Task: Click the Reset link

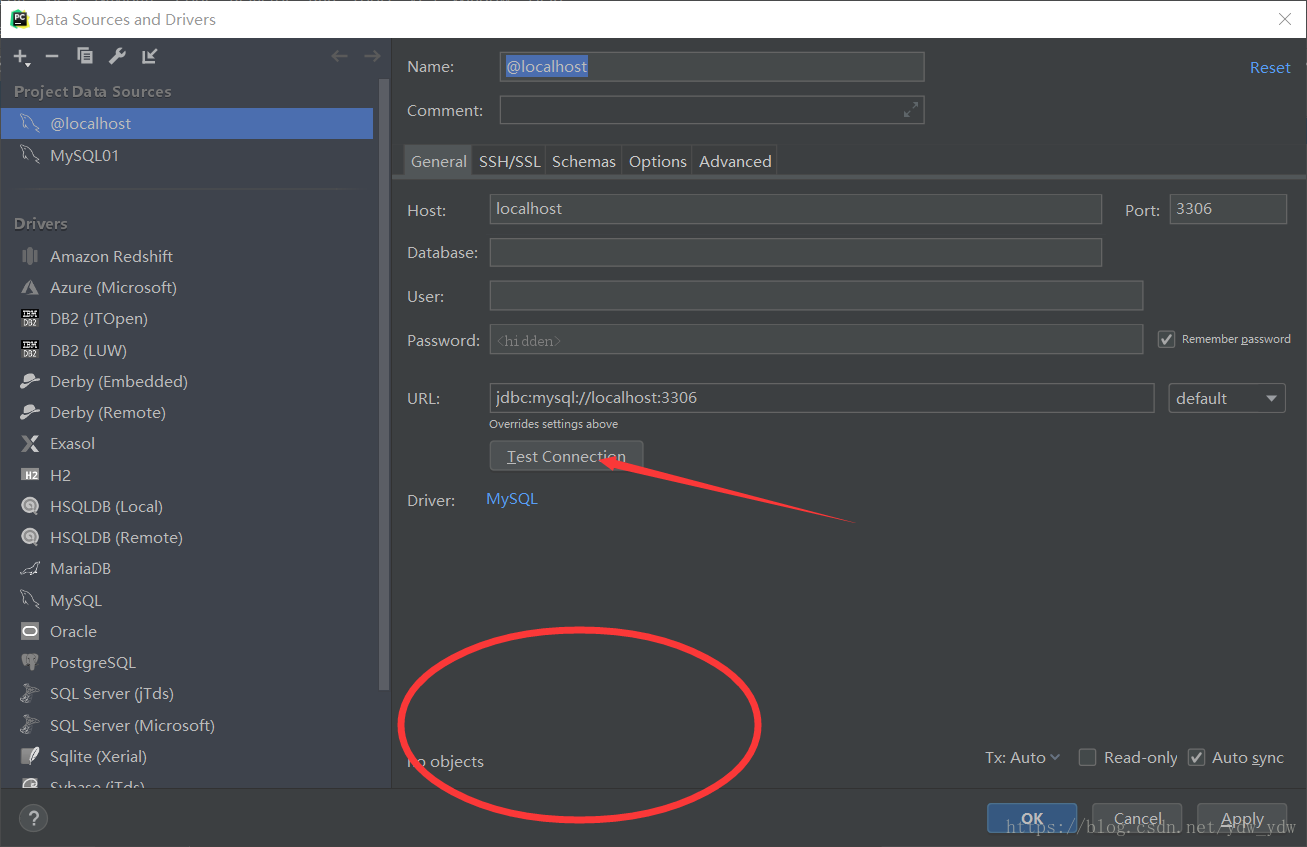Action: tap(1270, 67)
